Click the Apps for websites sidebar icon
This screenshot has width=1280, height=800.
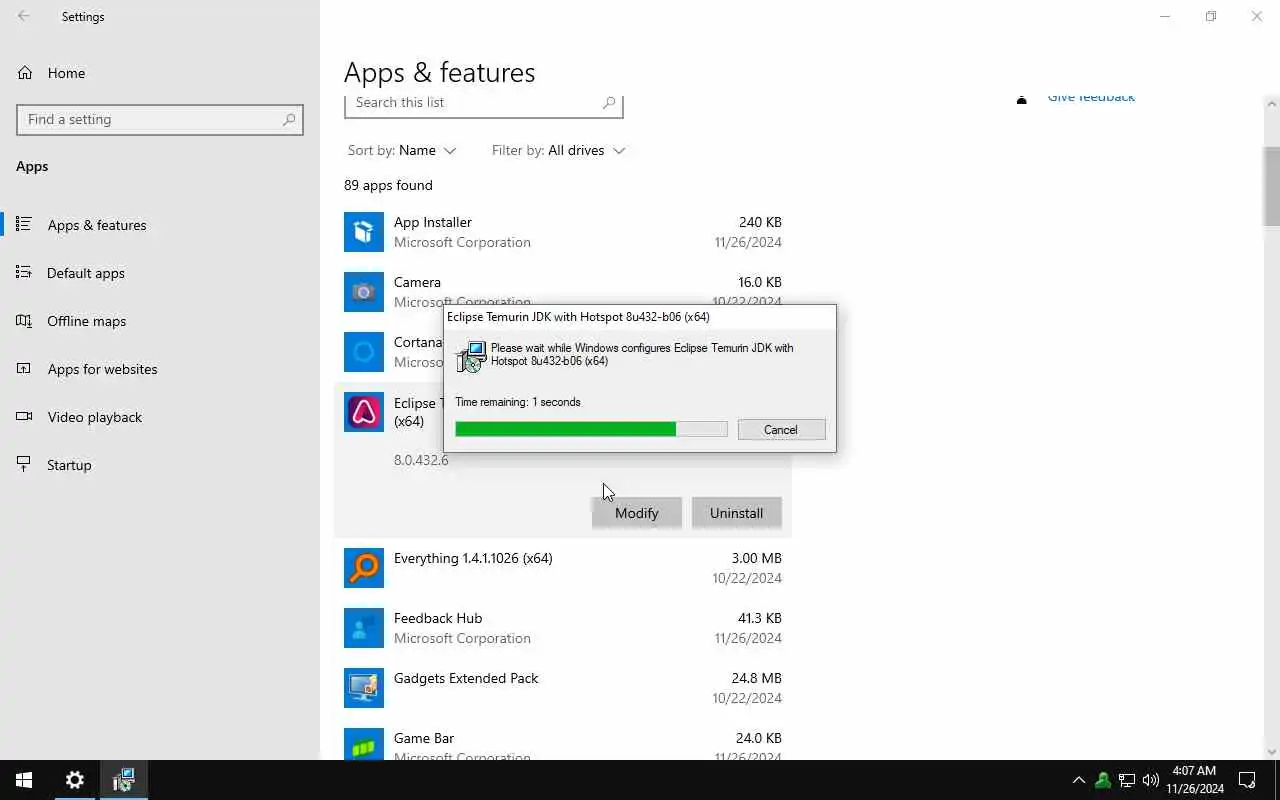24,368
